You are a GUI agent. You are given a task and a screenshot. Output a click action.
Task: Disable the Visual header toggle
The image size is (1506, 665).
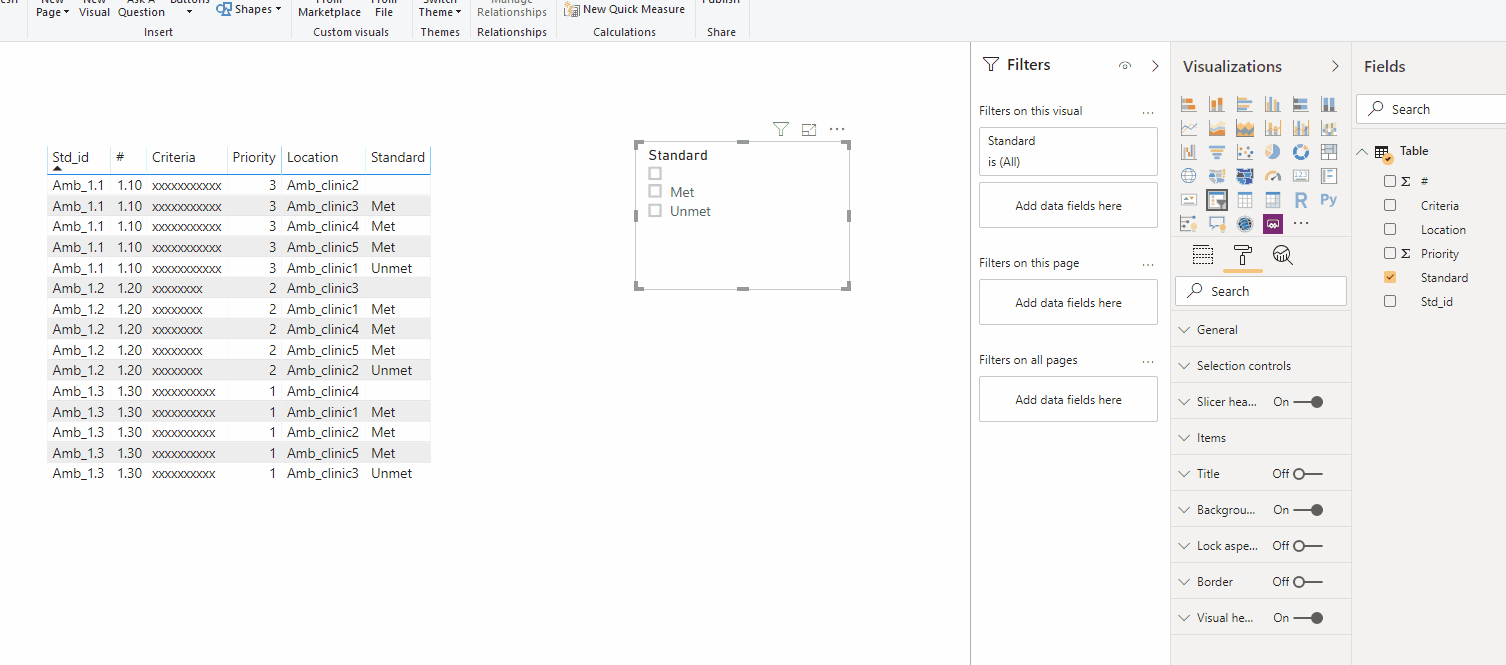pos(1308,618)
